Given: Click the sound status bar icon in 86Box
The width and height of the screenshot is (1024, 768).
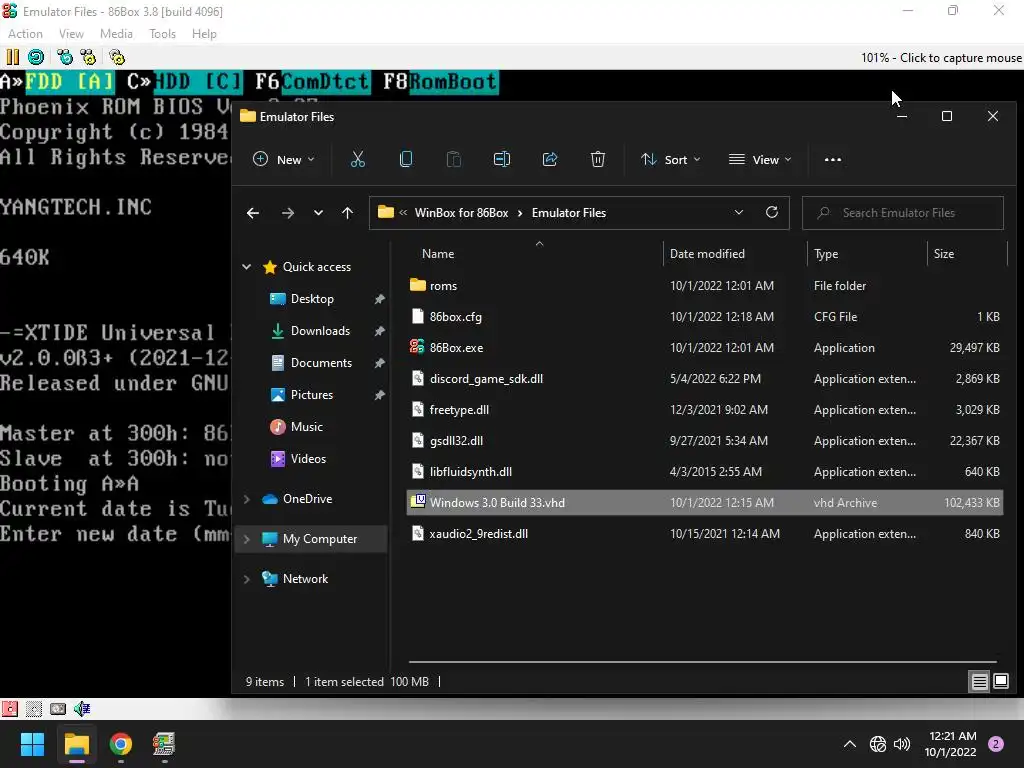Looking at the screenshot, I should pyautogui.click(x=82, y=709).
